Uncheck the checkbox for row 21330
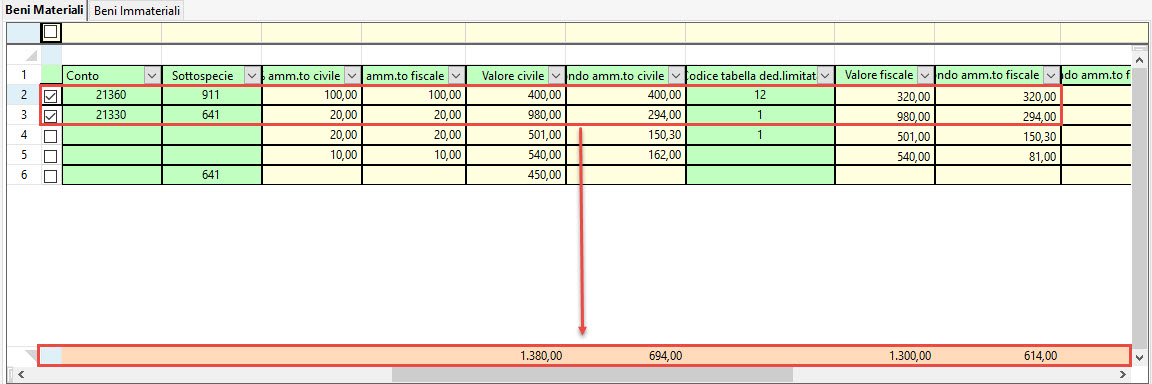1152x384 pixels. pos(51,116)
